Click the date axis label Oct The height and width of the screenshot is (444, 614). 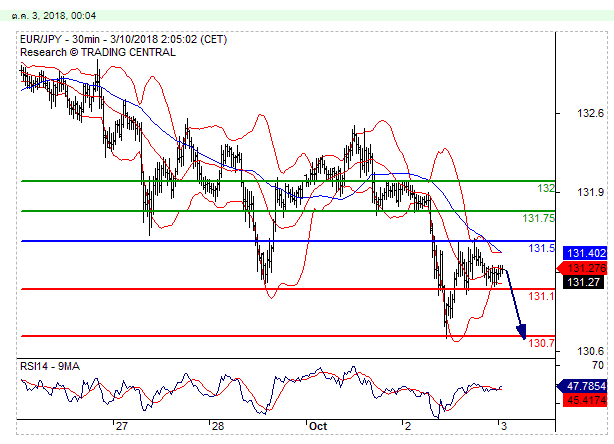coord(318,426)
